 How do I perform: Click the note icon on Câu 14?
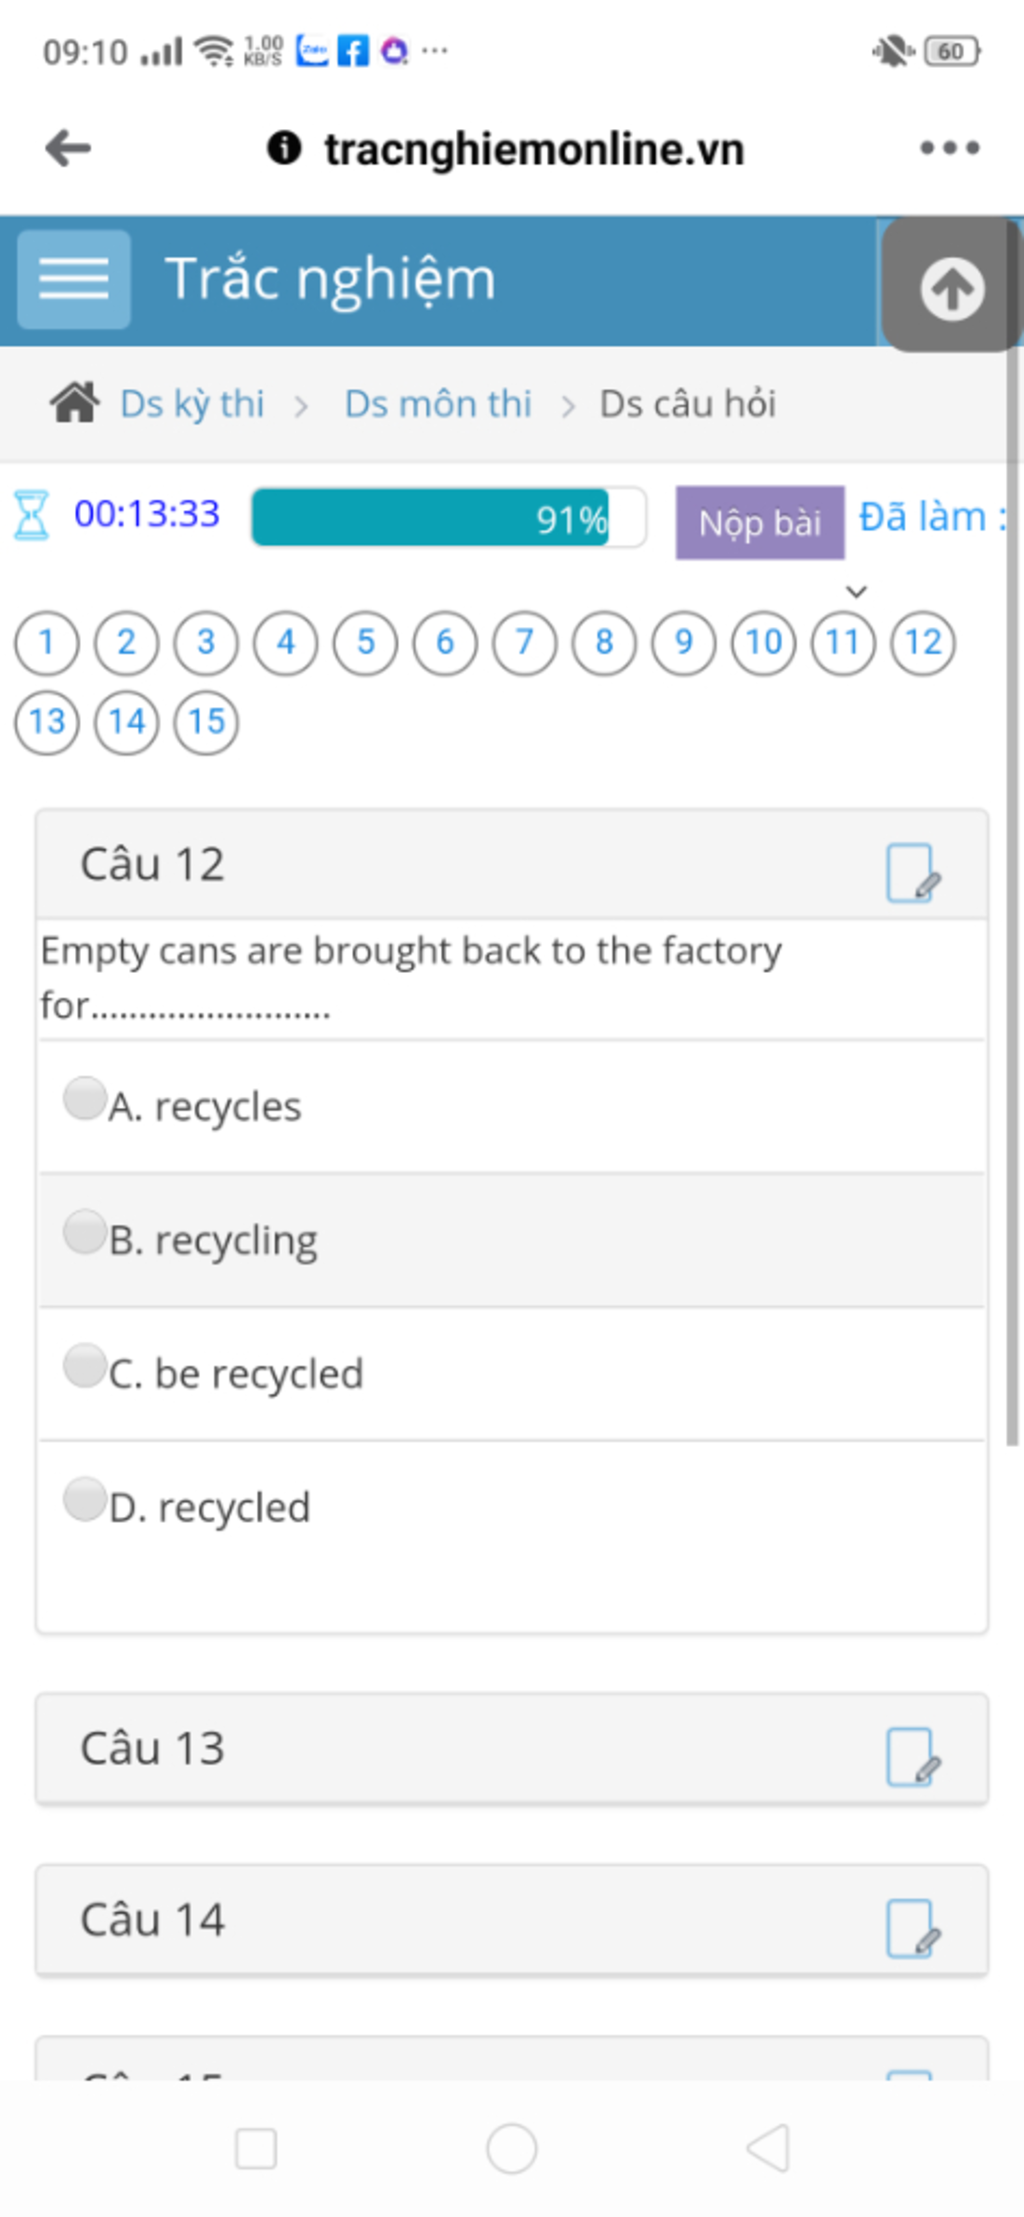tap(913, 1929)
